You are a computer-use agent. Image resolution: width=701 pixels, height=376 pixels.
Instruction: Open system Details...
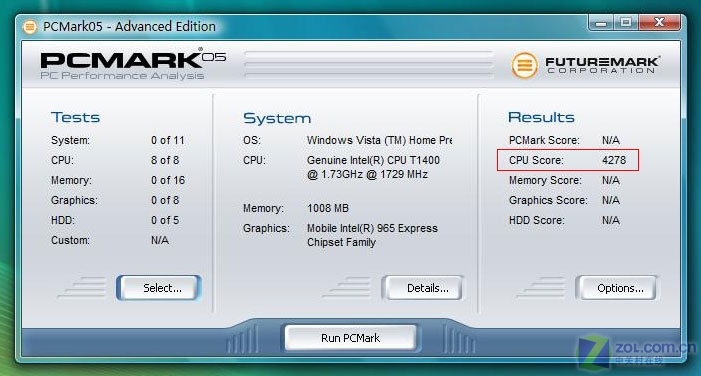coord(423,288)
